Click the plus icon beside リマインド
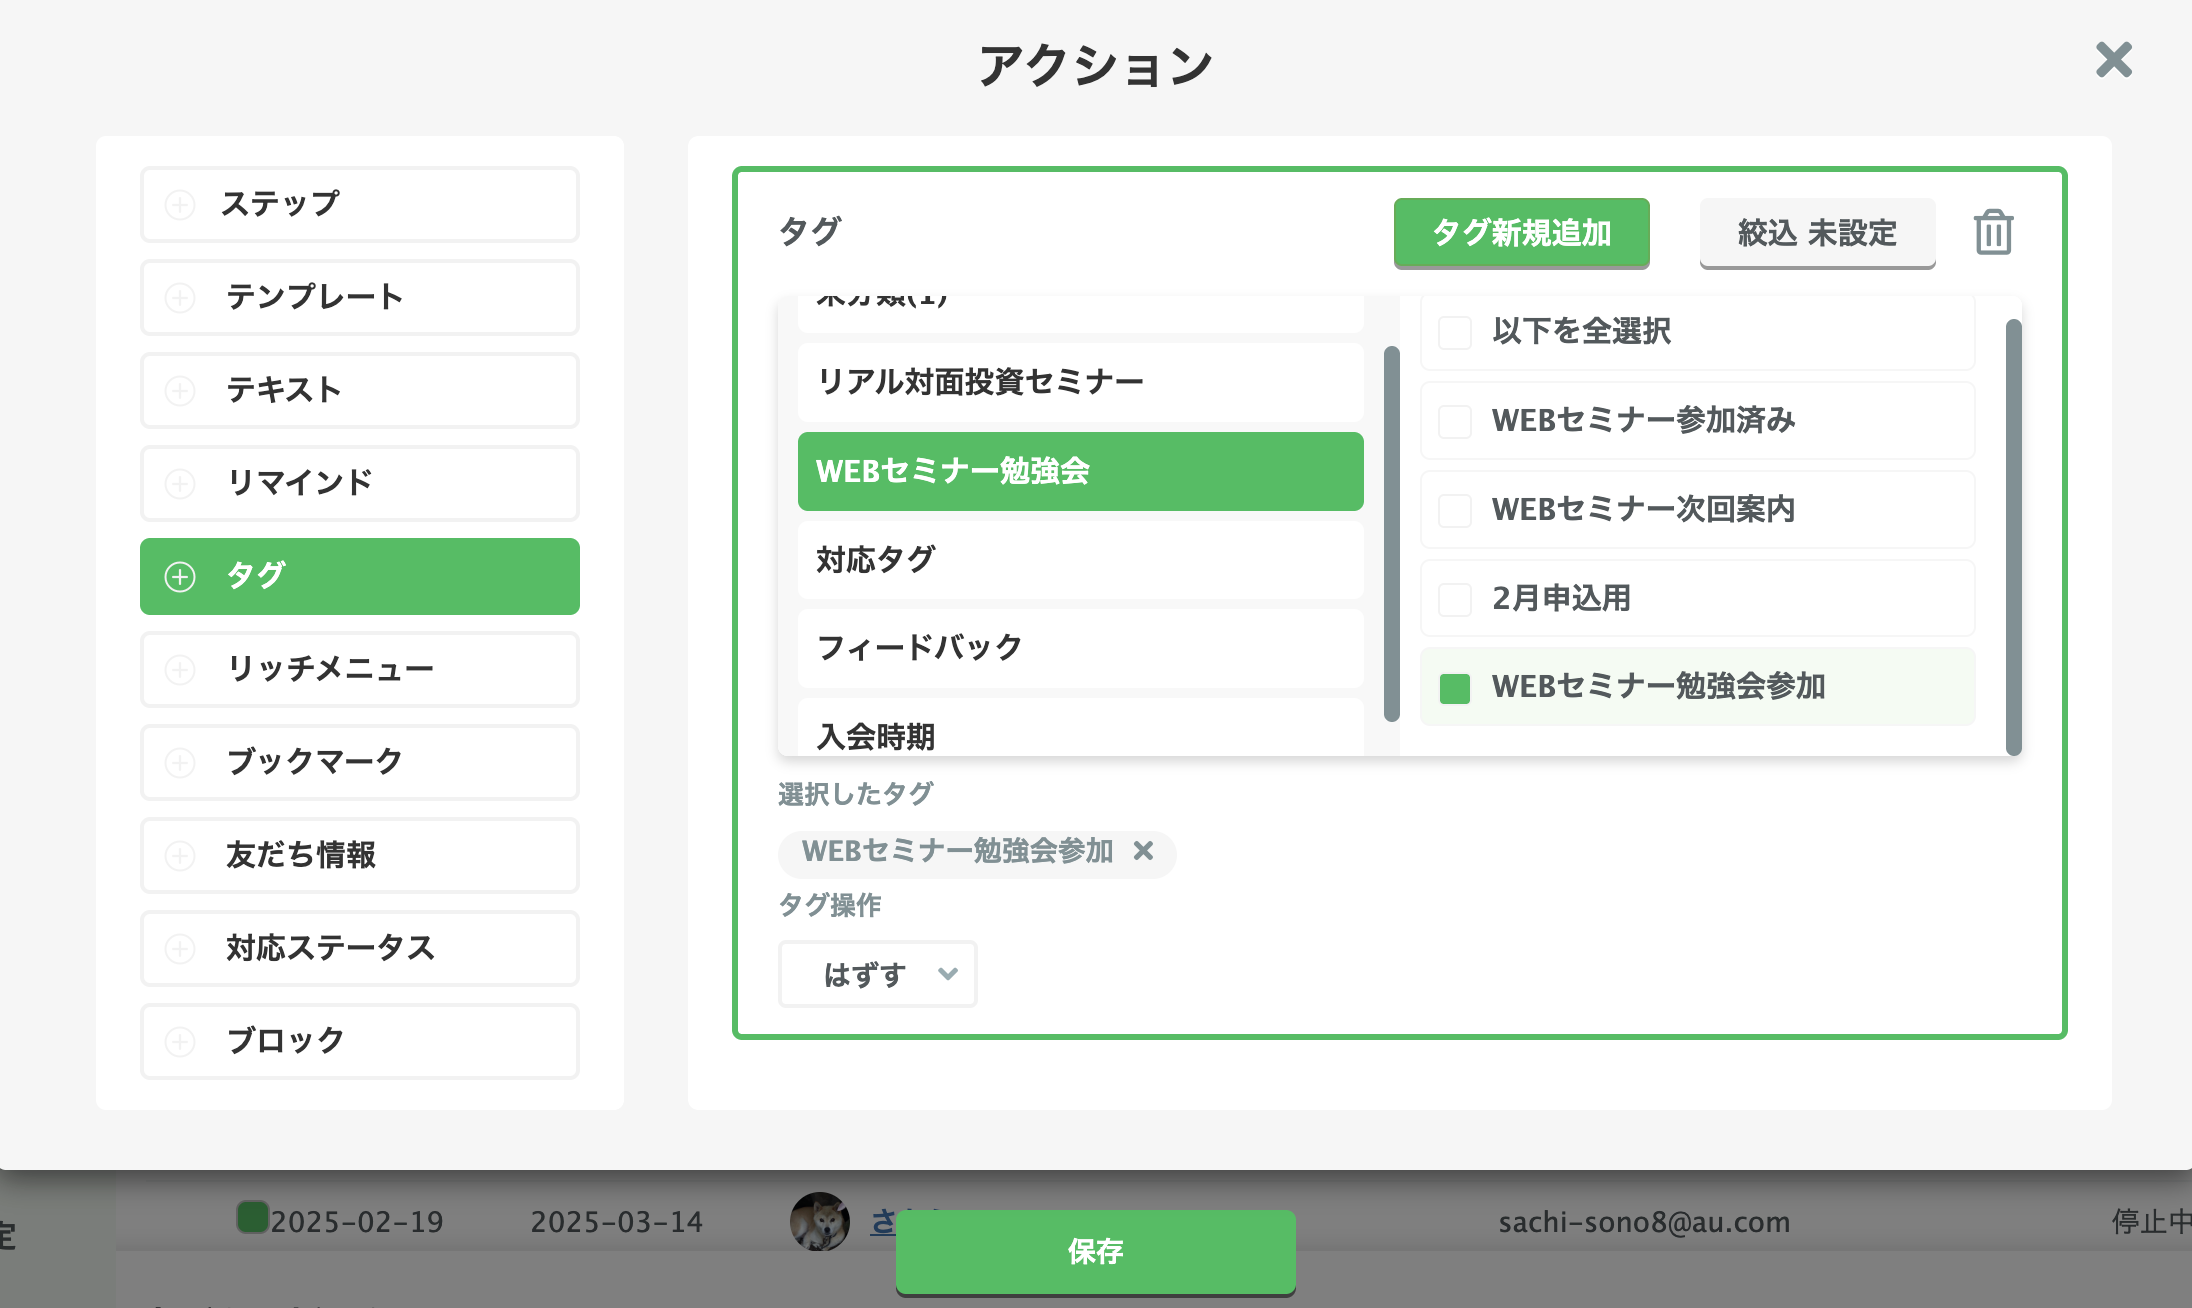The width and height of the screenshot is (2192, 1308). (181, 483)
